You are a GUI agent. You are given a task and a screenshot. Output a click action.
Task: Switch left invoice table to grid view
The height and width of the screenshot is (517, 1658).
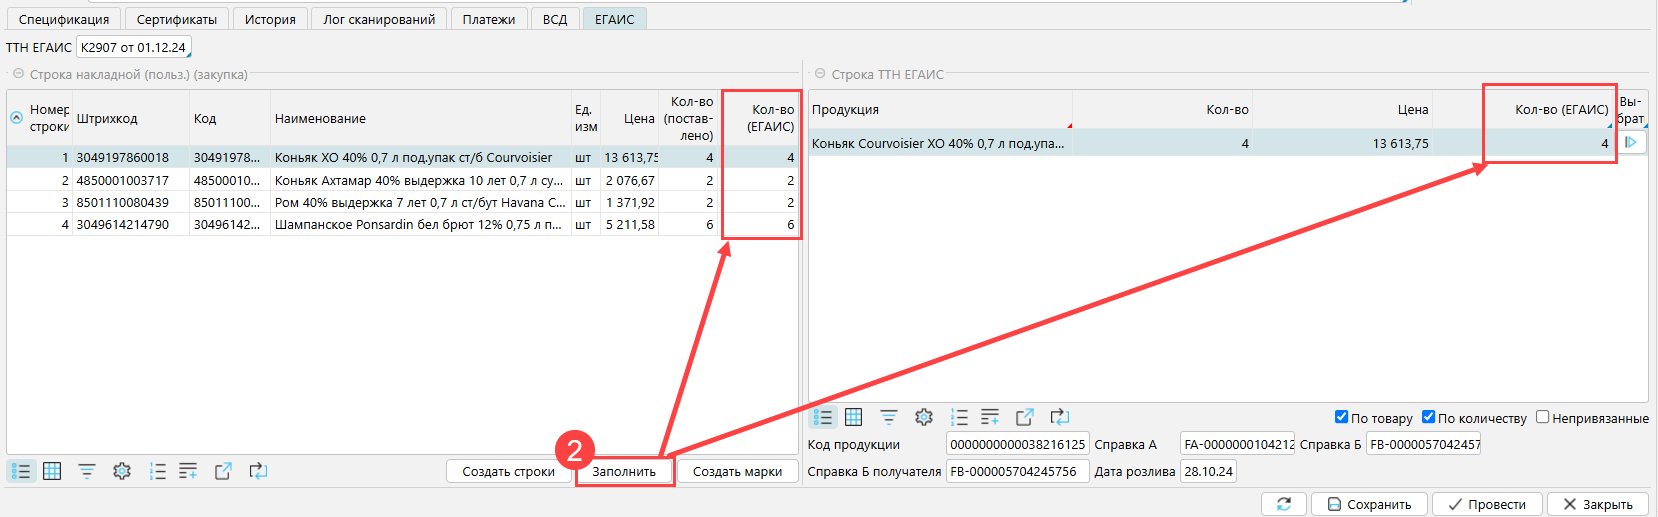(52, 471)
